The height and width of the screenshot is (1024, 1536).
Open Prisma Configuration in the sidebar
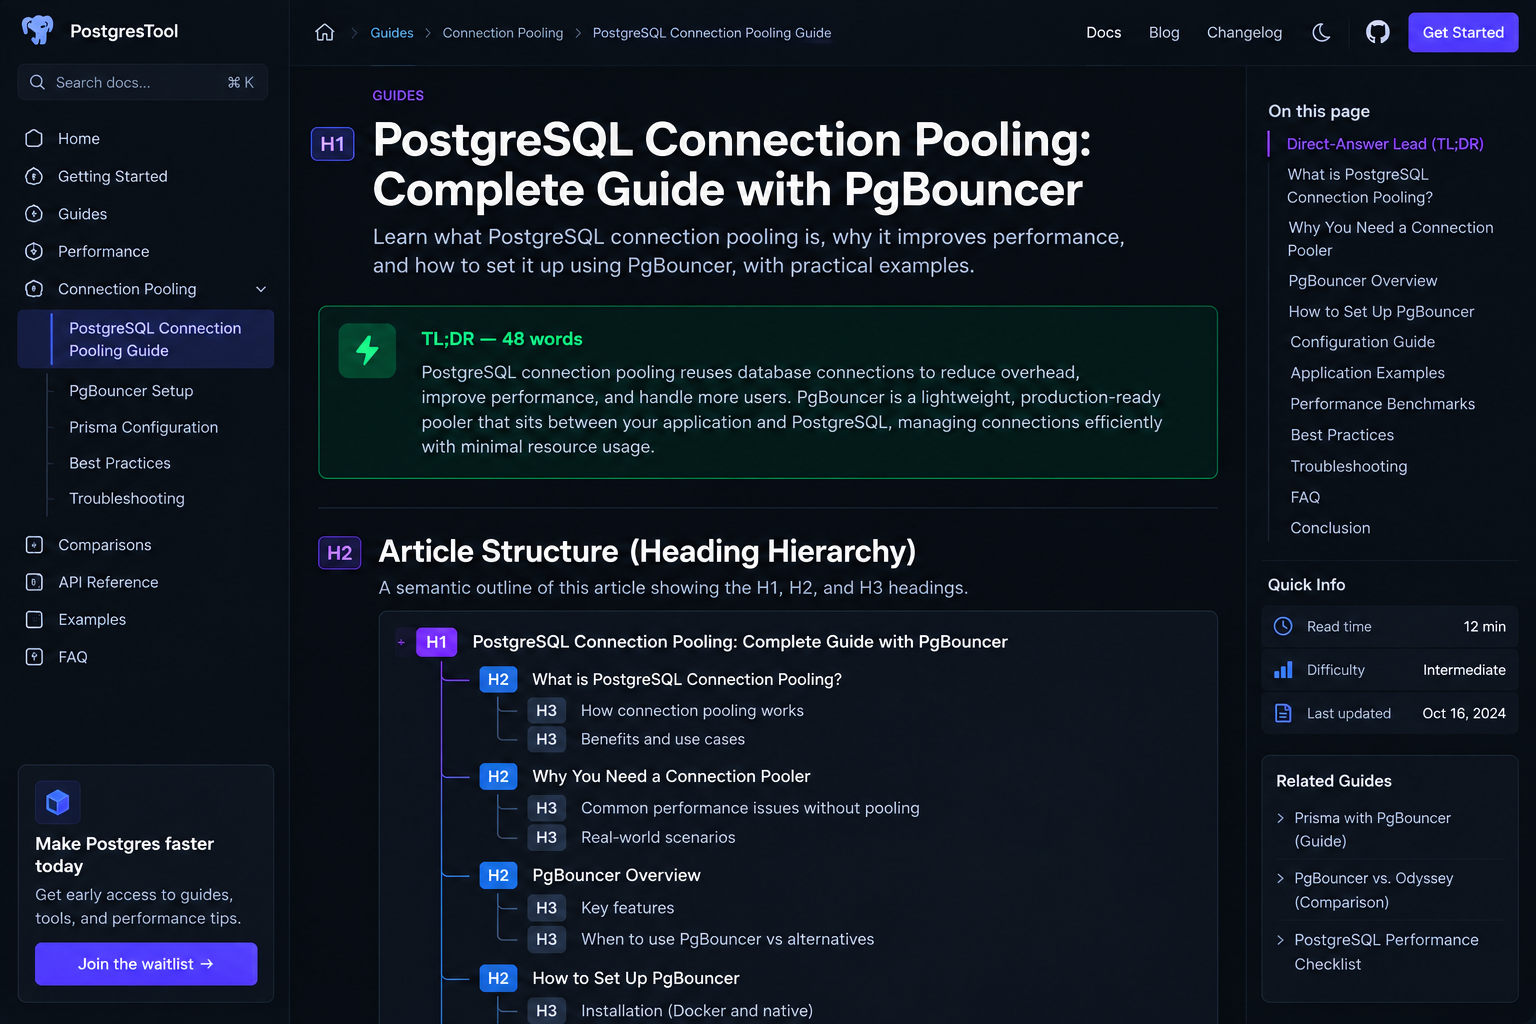click(x=143, y=427)
